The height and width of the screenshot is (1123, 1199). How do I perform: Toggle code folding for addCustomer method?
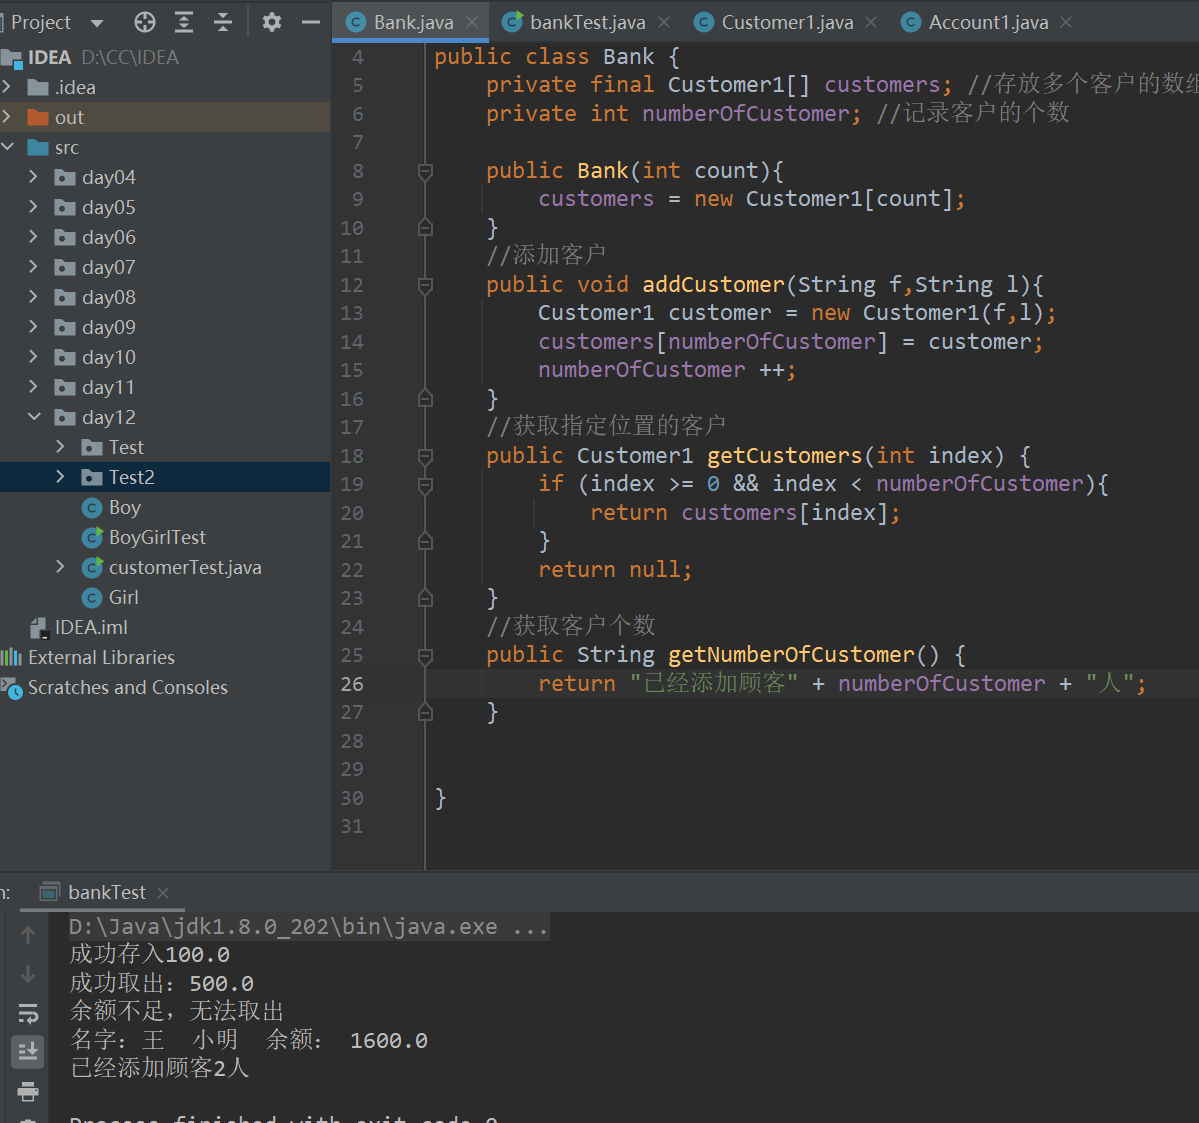425,286
